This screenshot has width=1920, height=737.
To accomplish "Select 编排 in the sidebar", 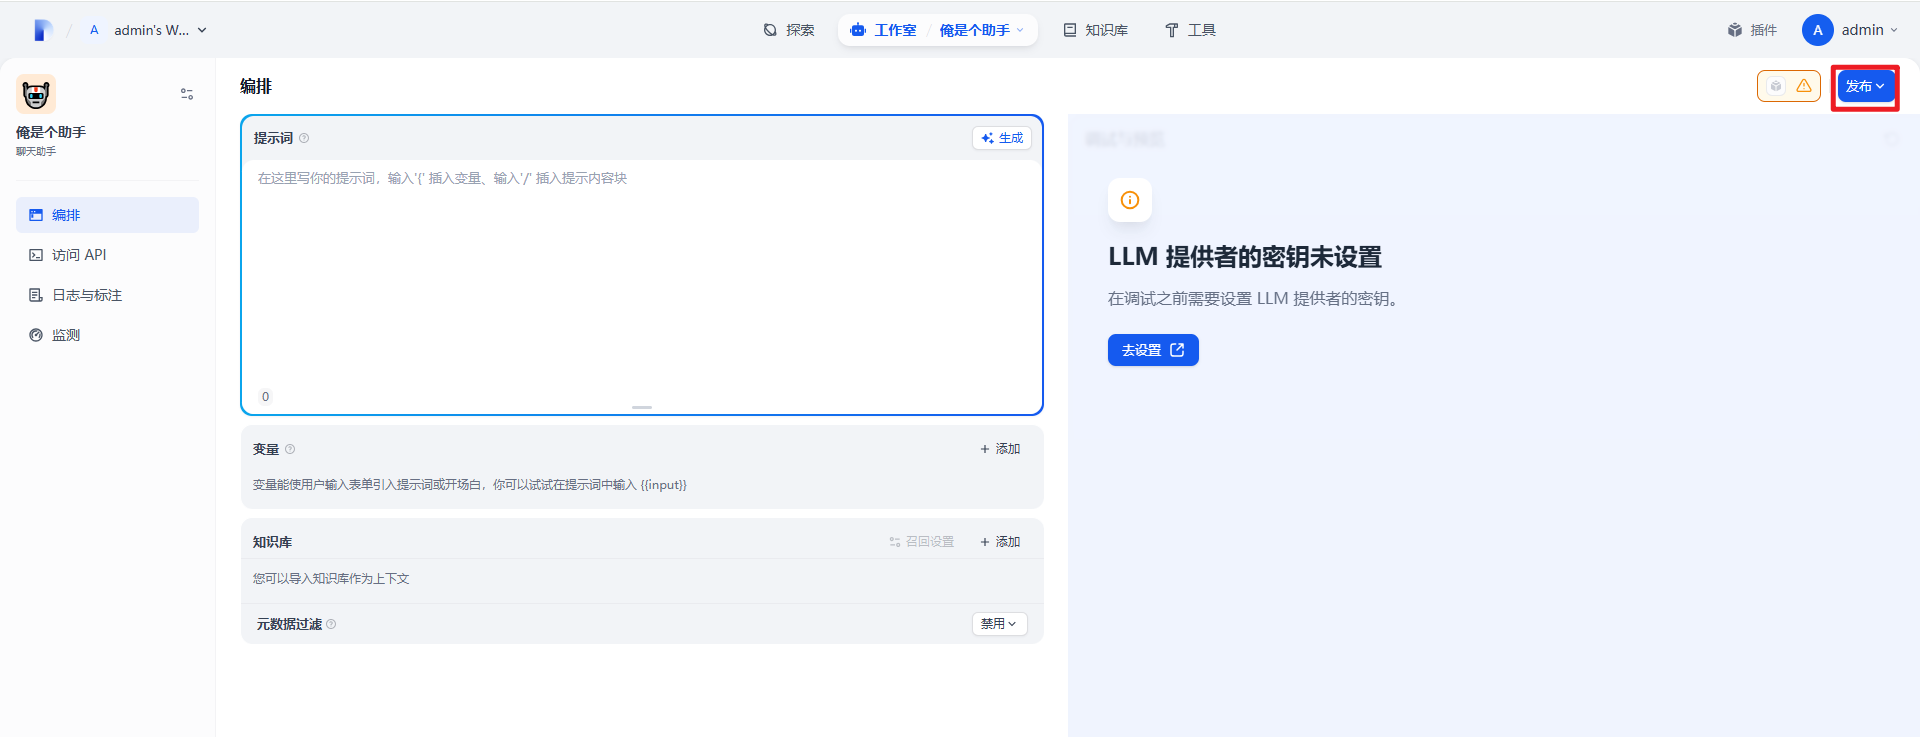I will point(107,215).
